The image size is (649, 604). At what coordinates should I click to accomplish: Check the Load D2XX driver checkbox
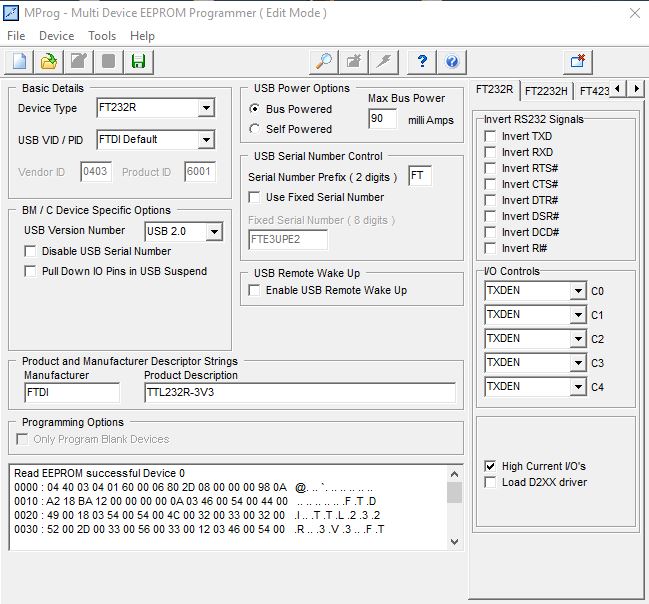[490, 482]
